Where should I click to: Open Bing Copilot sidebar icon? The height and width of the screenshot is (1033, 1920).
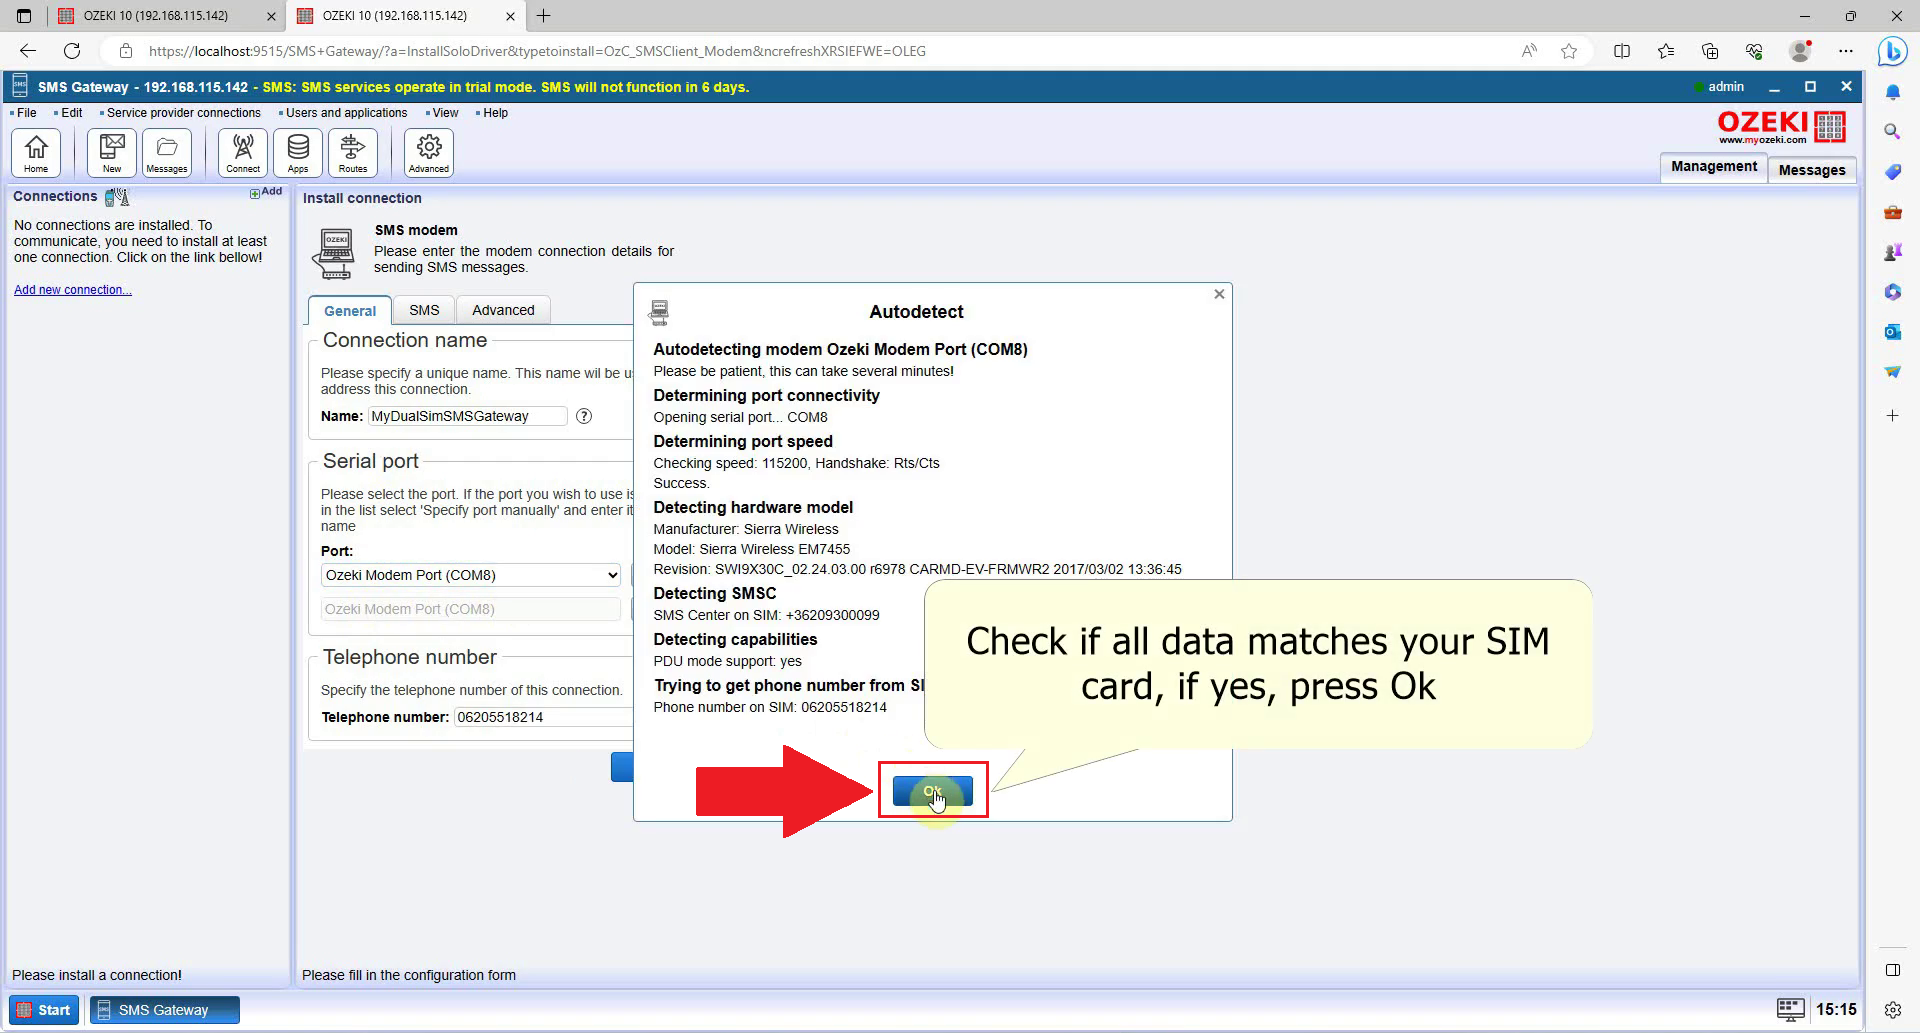(x=1892, y=51)
